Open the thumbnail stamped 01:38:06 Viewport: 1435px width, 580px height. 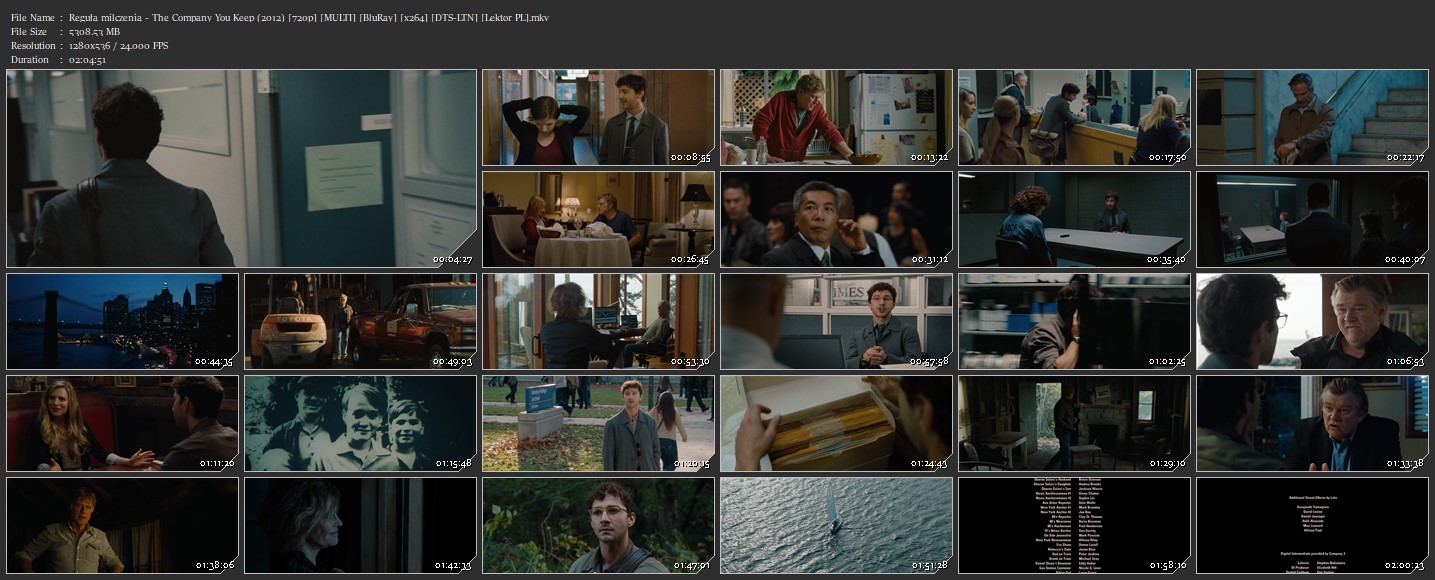click(122, 525)
